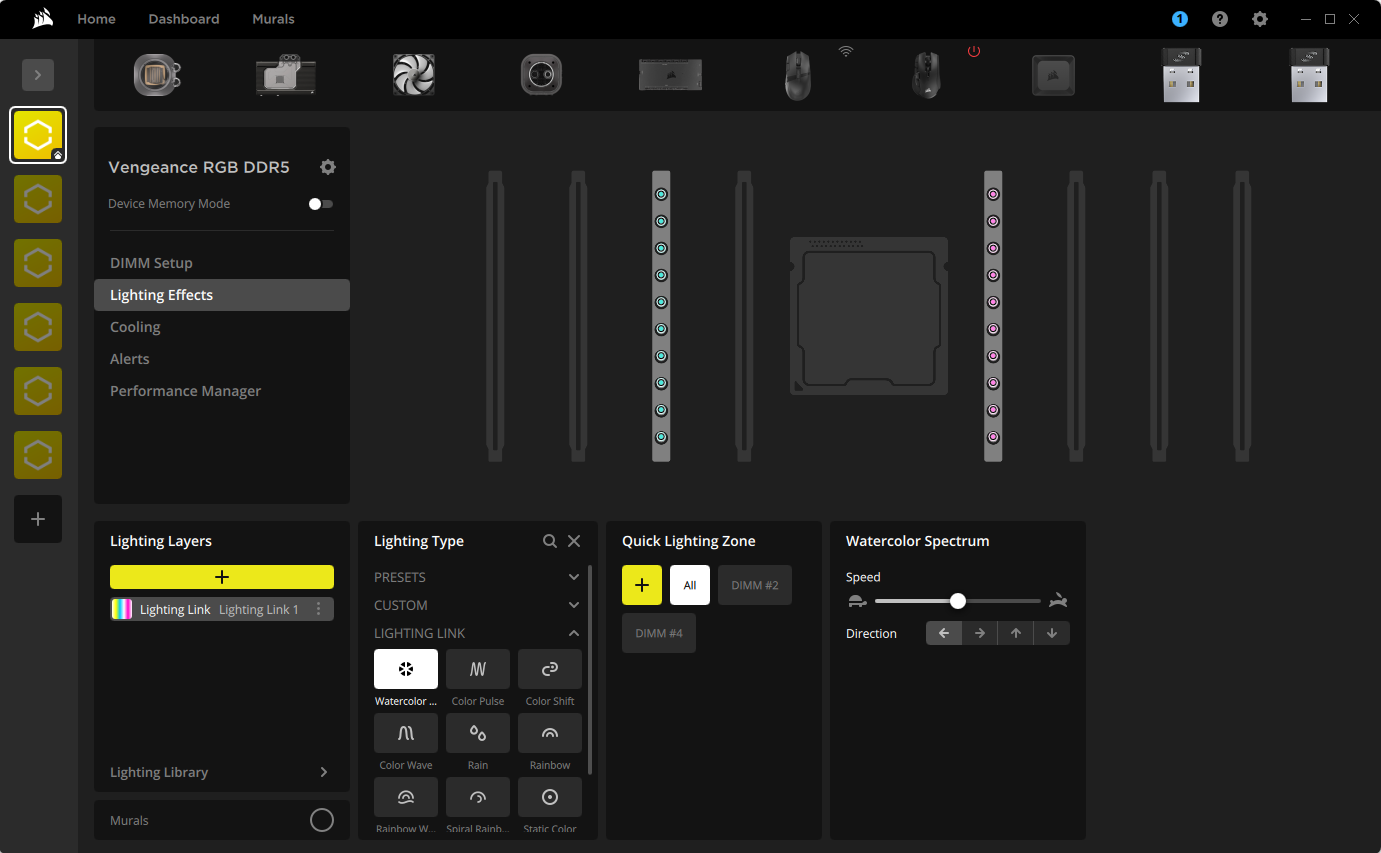Choose the Color Pulse lighting type
This screenshot has height=853, width=1381.
478,669
